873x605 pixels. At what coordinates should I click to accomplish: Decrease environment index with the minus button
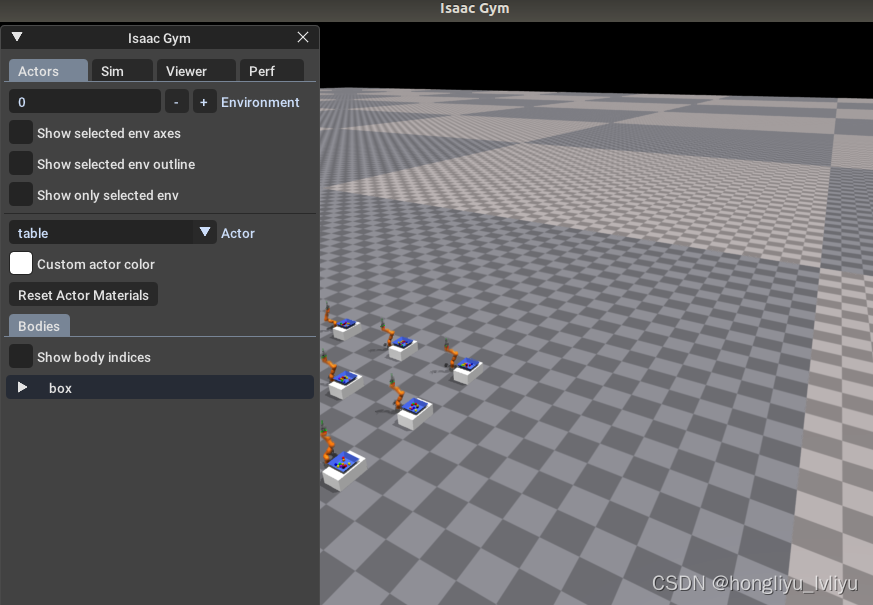[x=176, y=102]
